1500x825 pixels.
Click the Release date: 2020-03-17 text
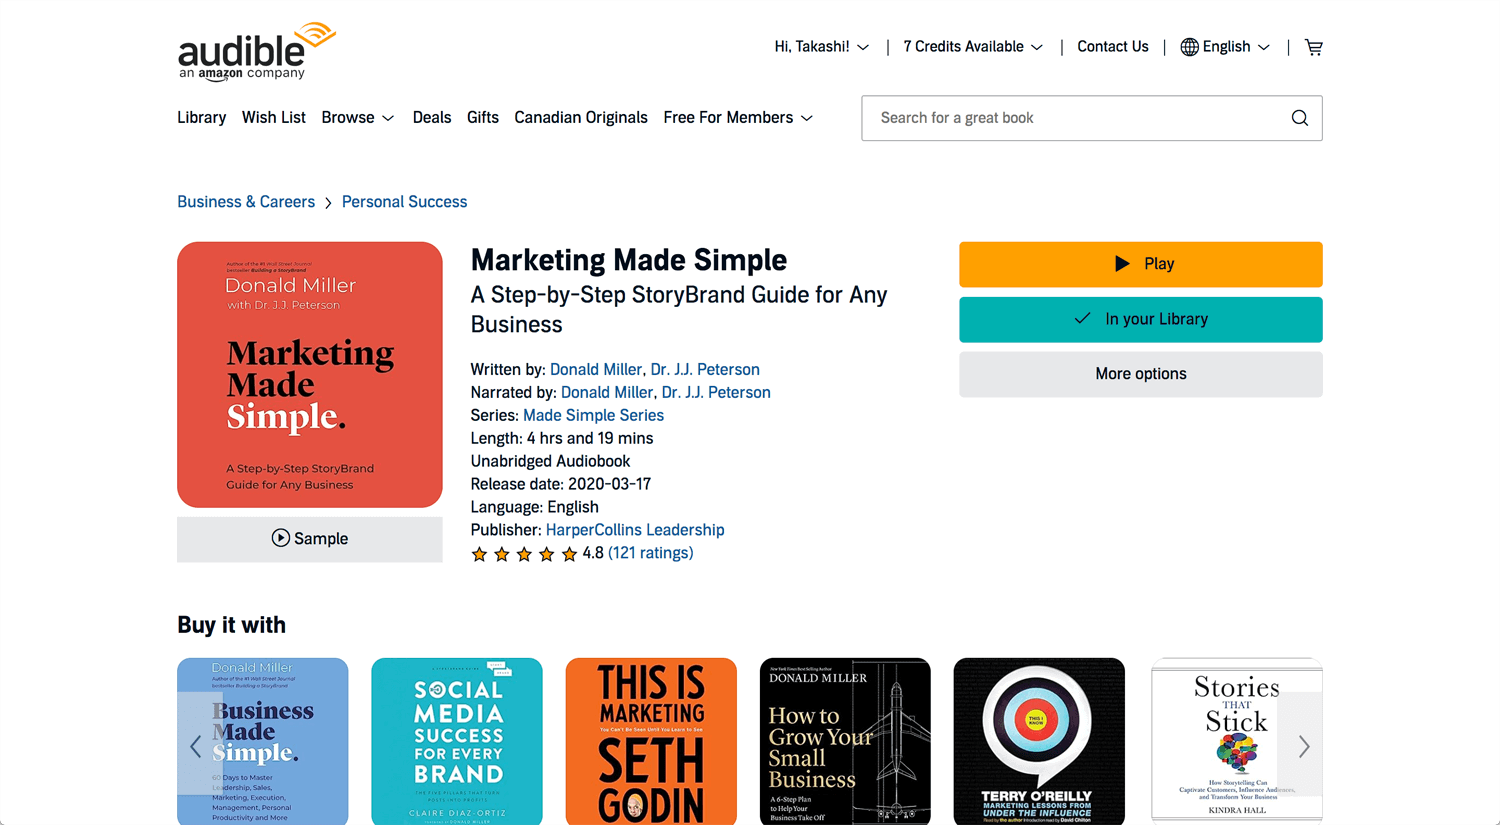pyautogui.click(x=561, y=484)
